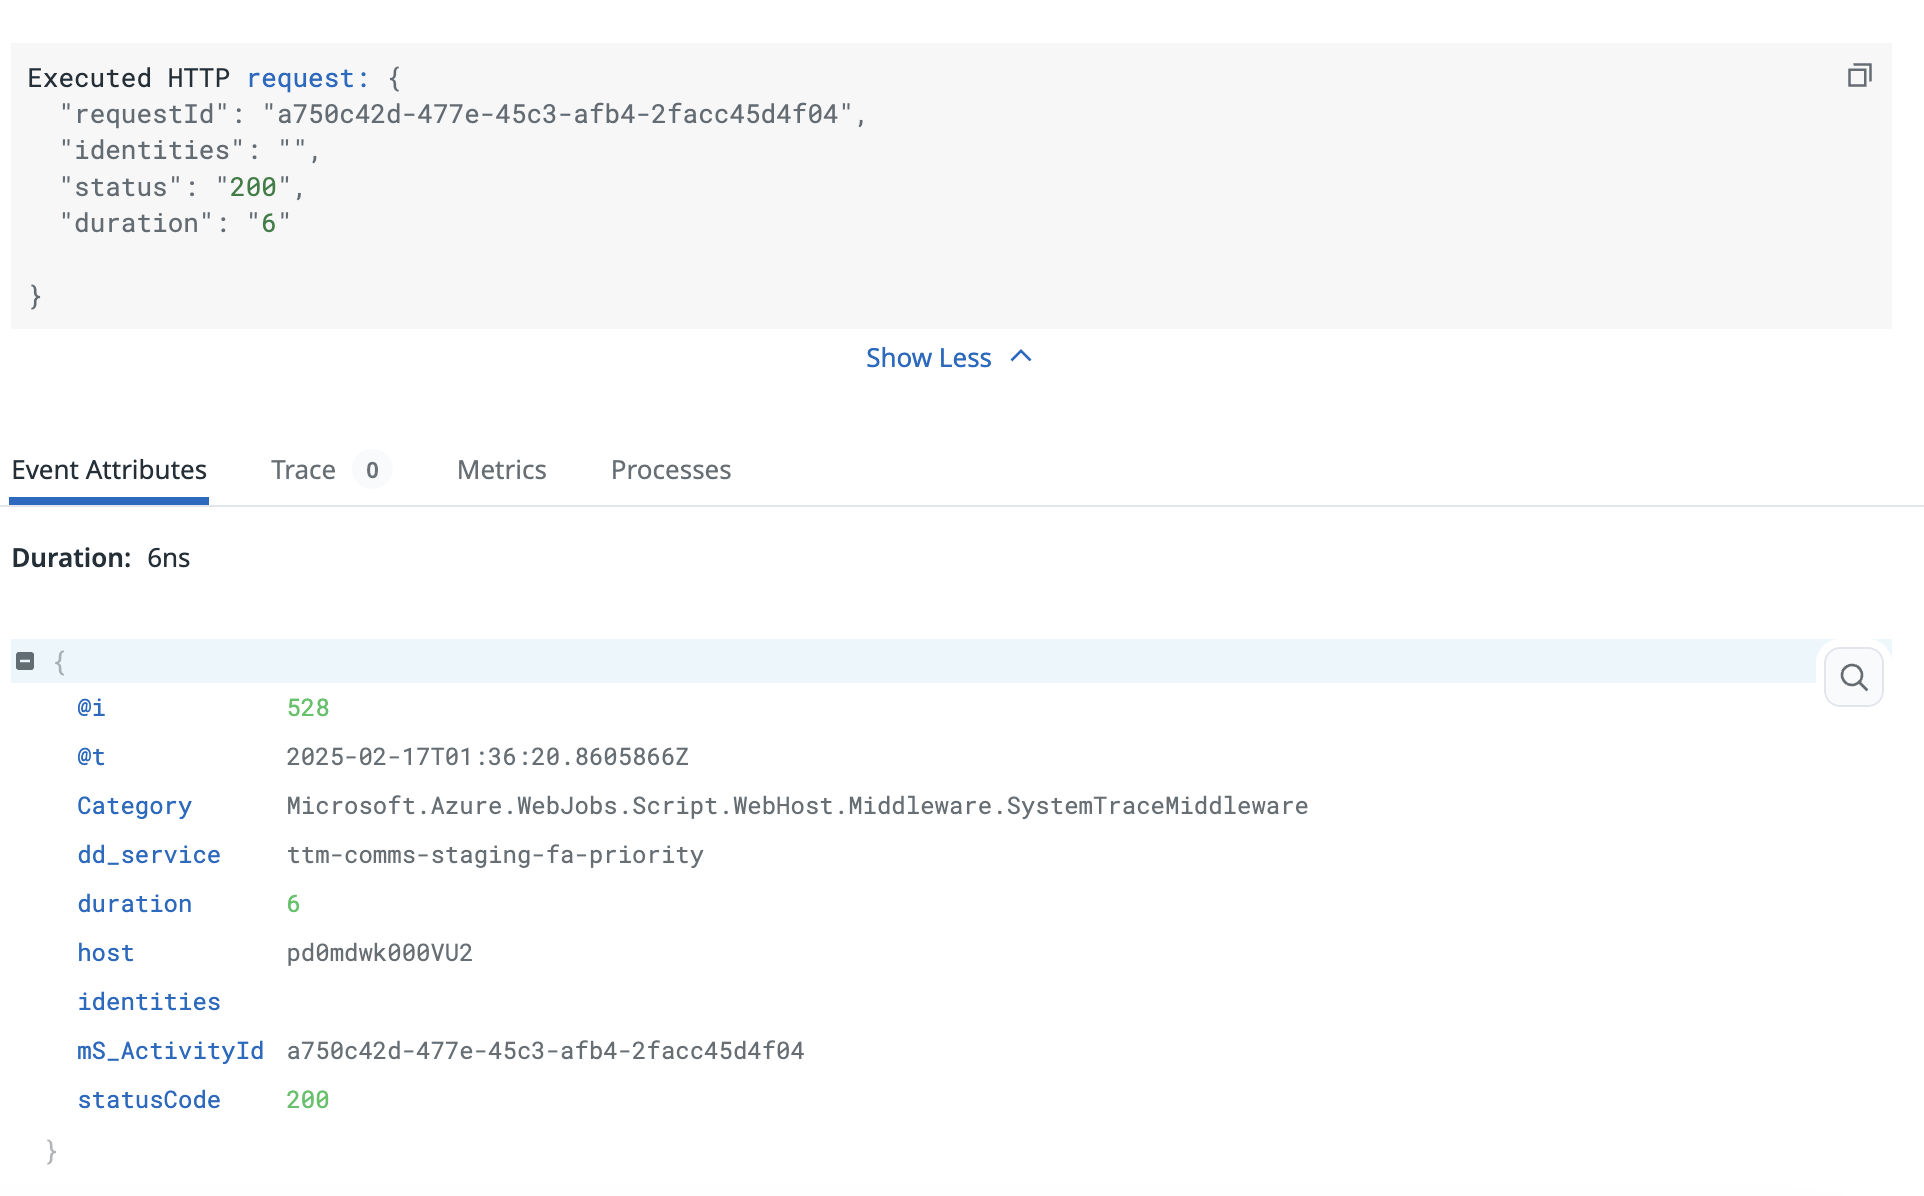Click the dd_service value text field
Viewport: 1924px width, 1196px height.
[493, 854]
